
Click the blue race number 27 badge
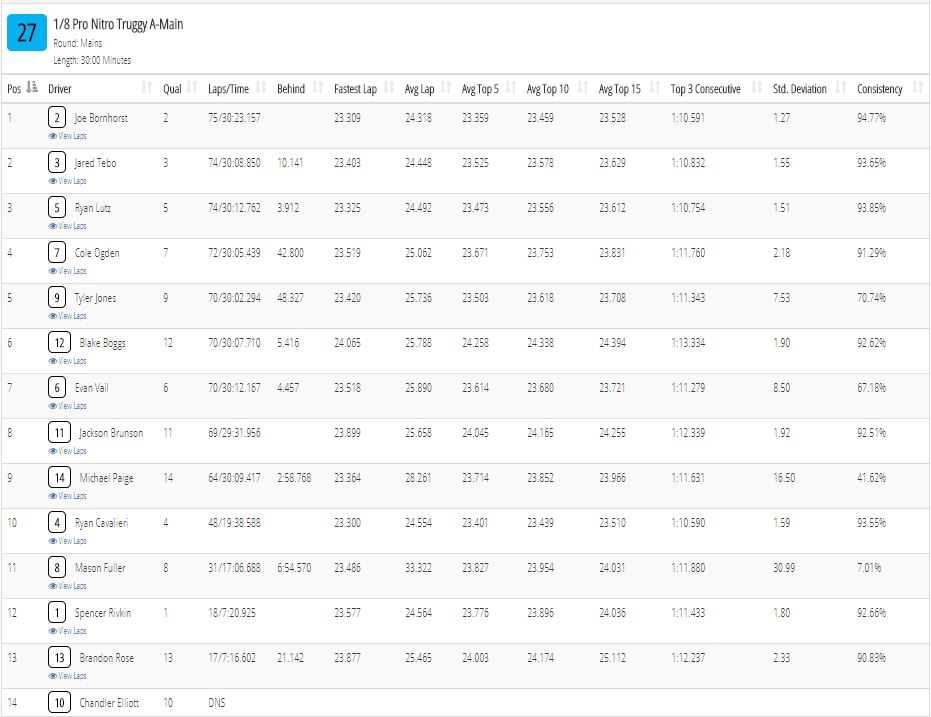[27, 33]
